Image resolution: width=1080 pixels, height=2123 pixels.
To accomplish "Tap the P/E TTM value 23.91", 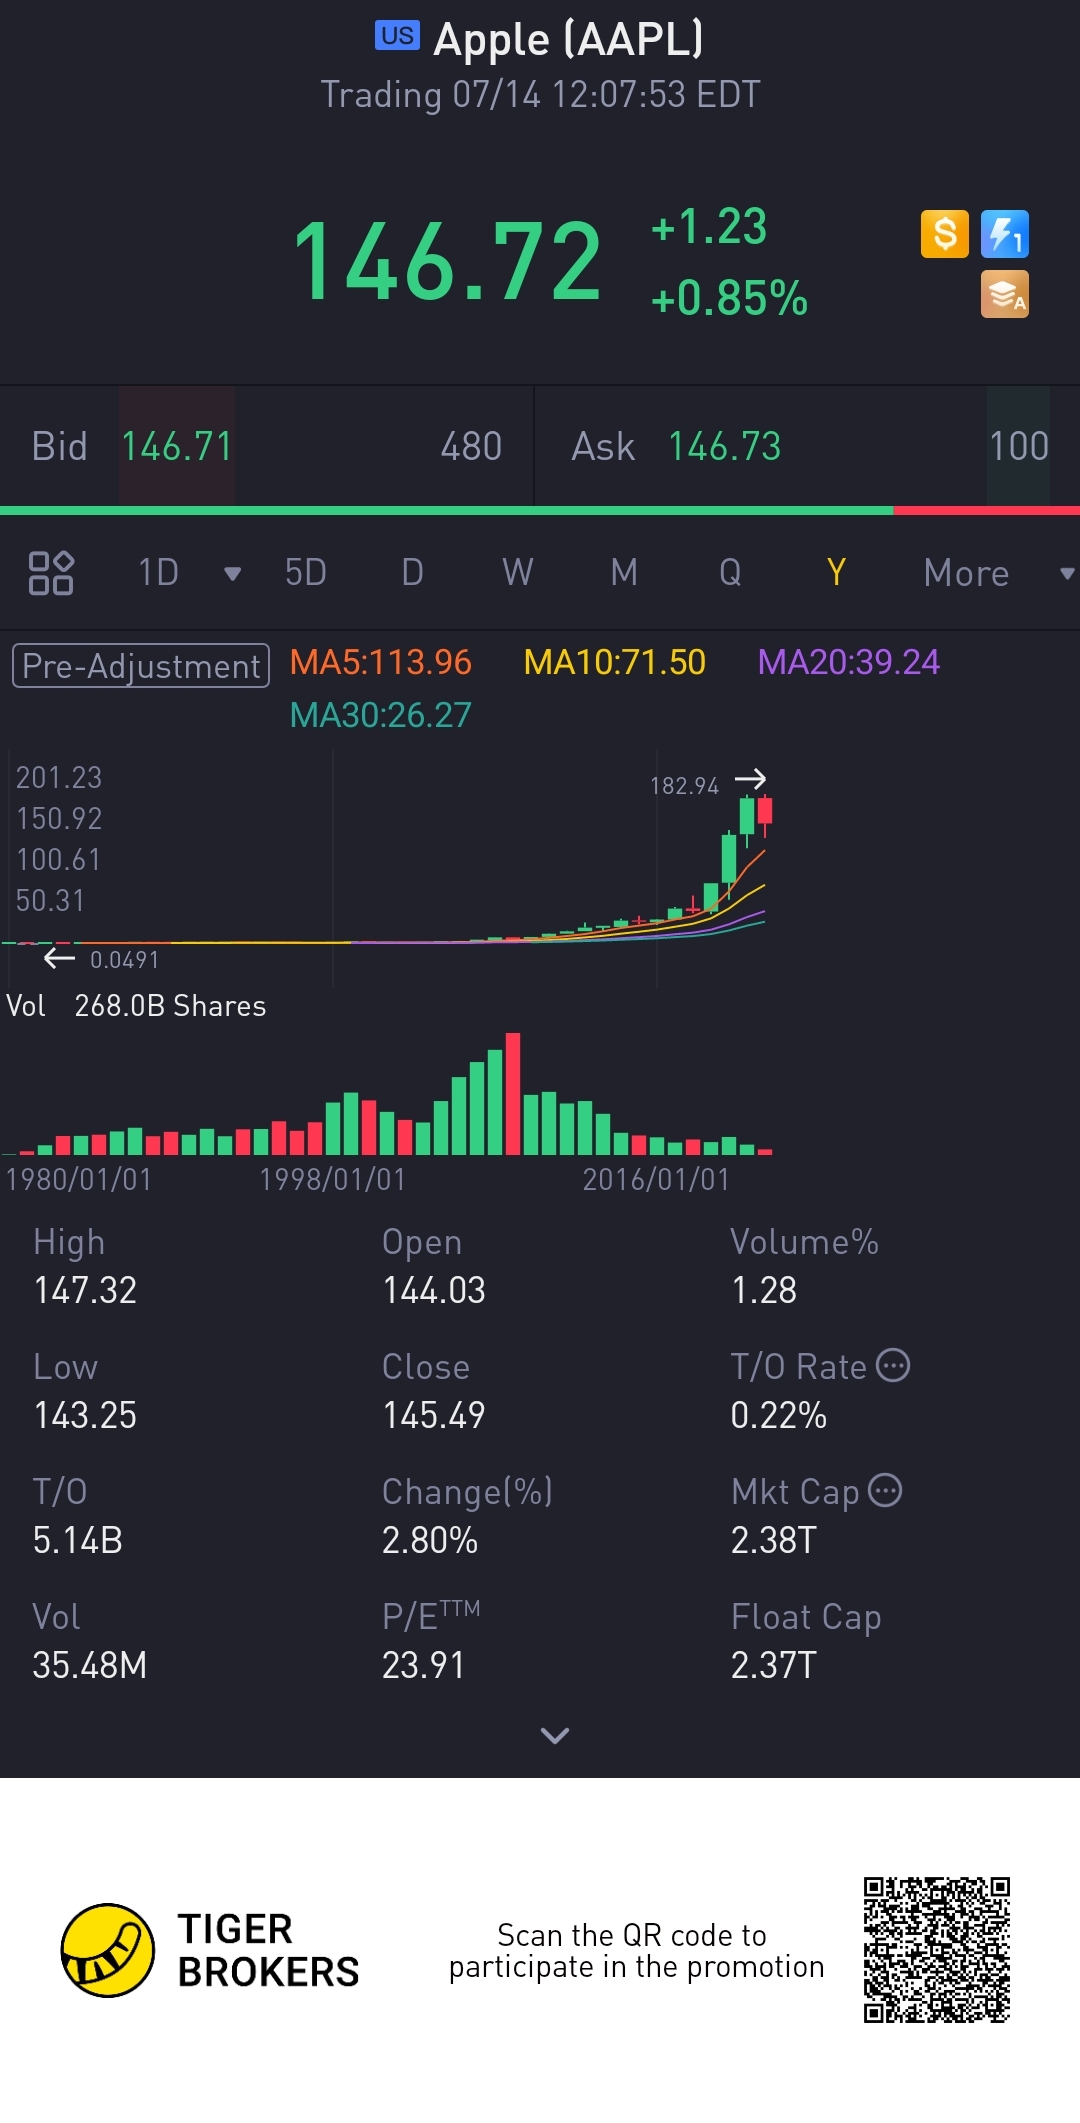I will (x=424, y=1666).
